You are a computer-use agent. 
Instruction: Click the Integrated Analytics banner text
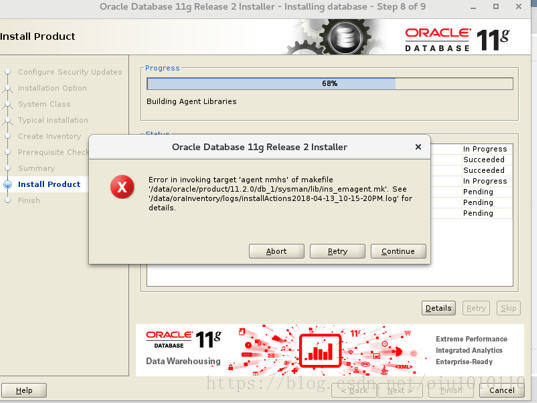coord(469,350)
